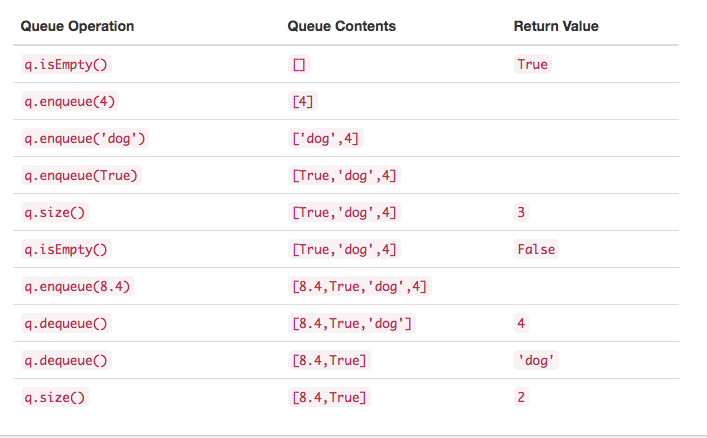Image resolution: width=707 pixels, height=438 pixels.
Task: Click the [4] queue contents cell
Action: pyautogui.click(x=303, y=101)
